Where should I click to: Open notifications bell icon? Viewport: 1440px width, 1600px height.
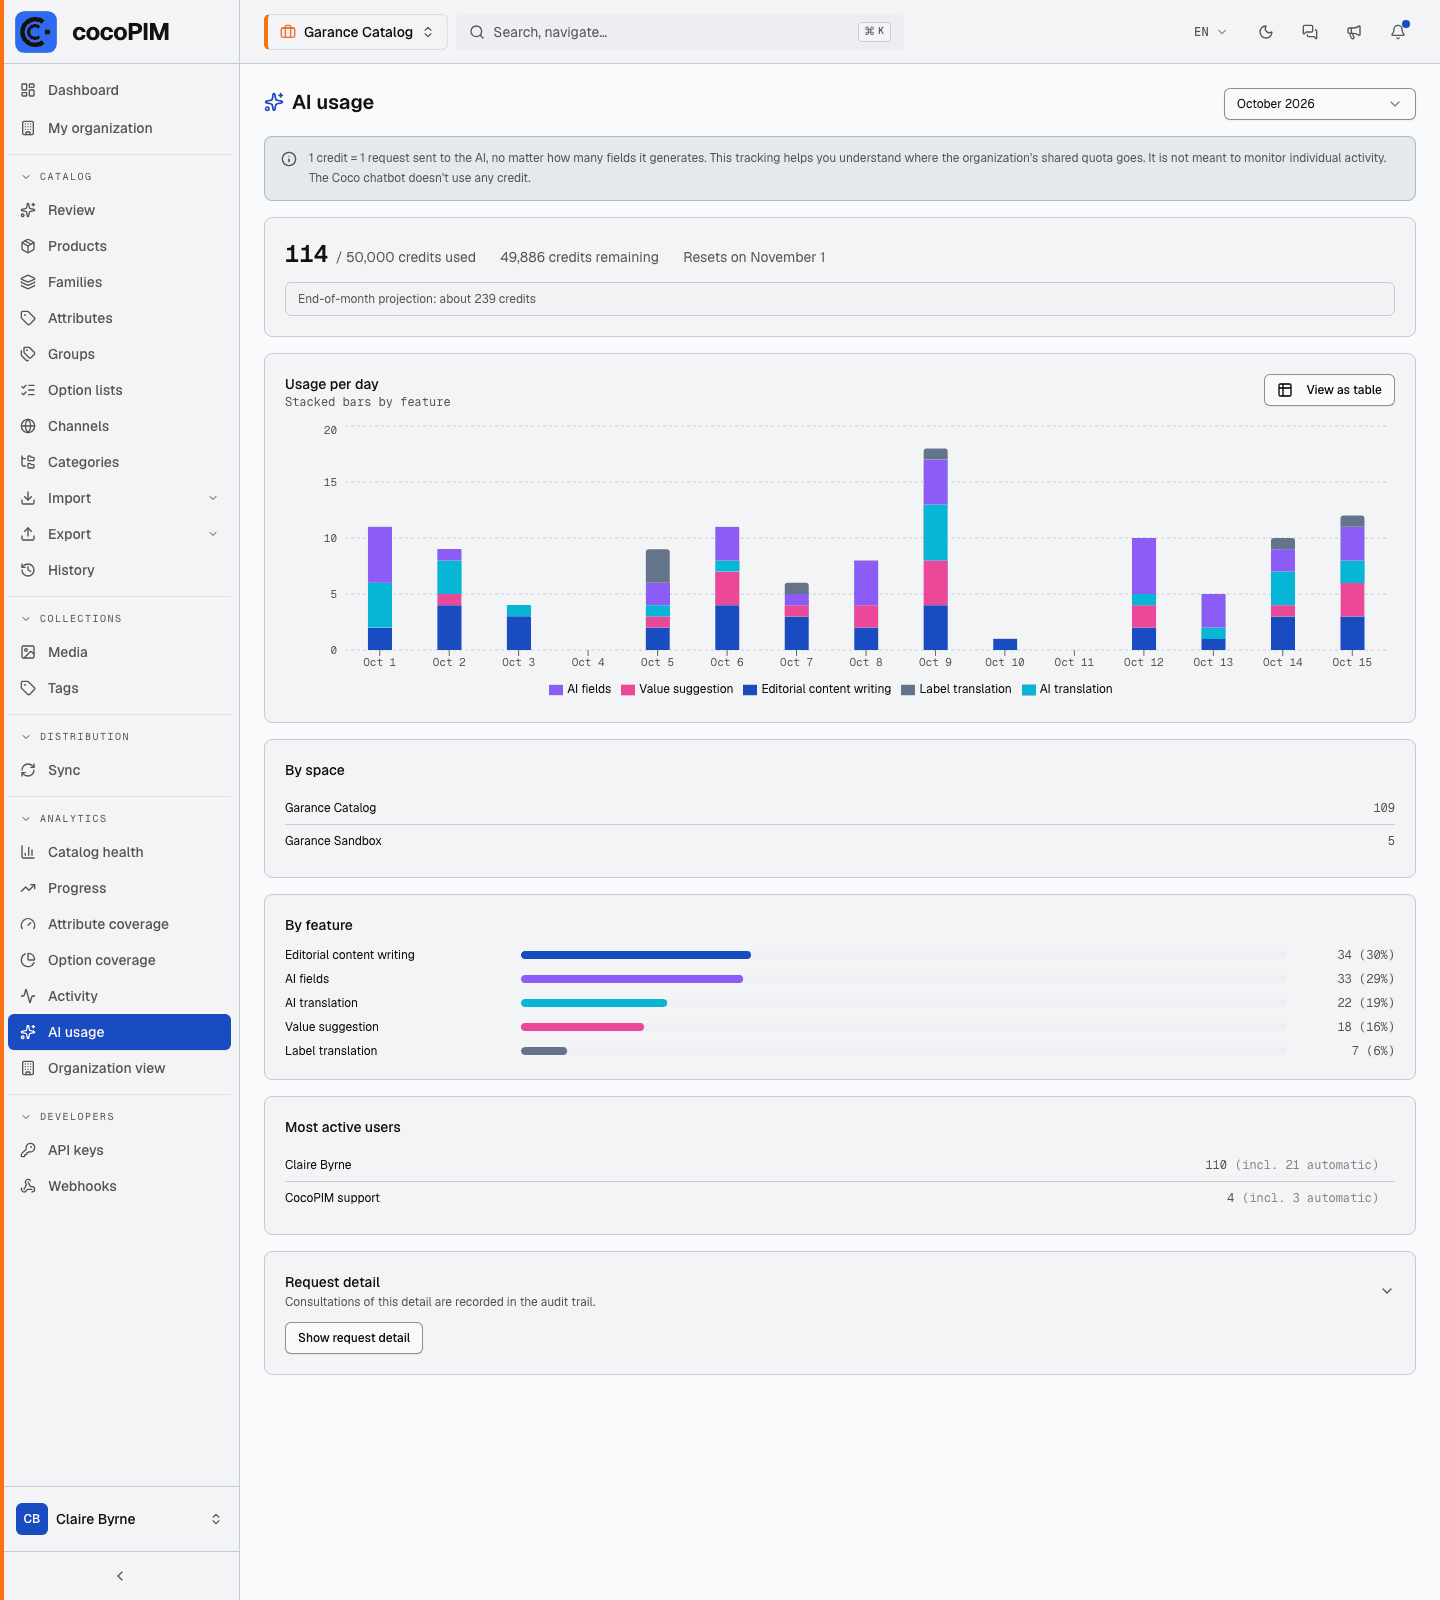(1398, 32)
